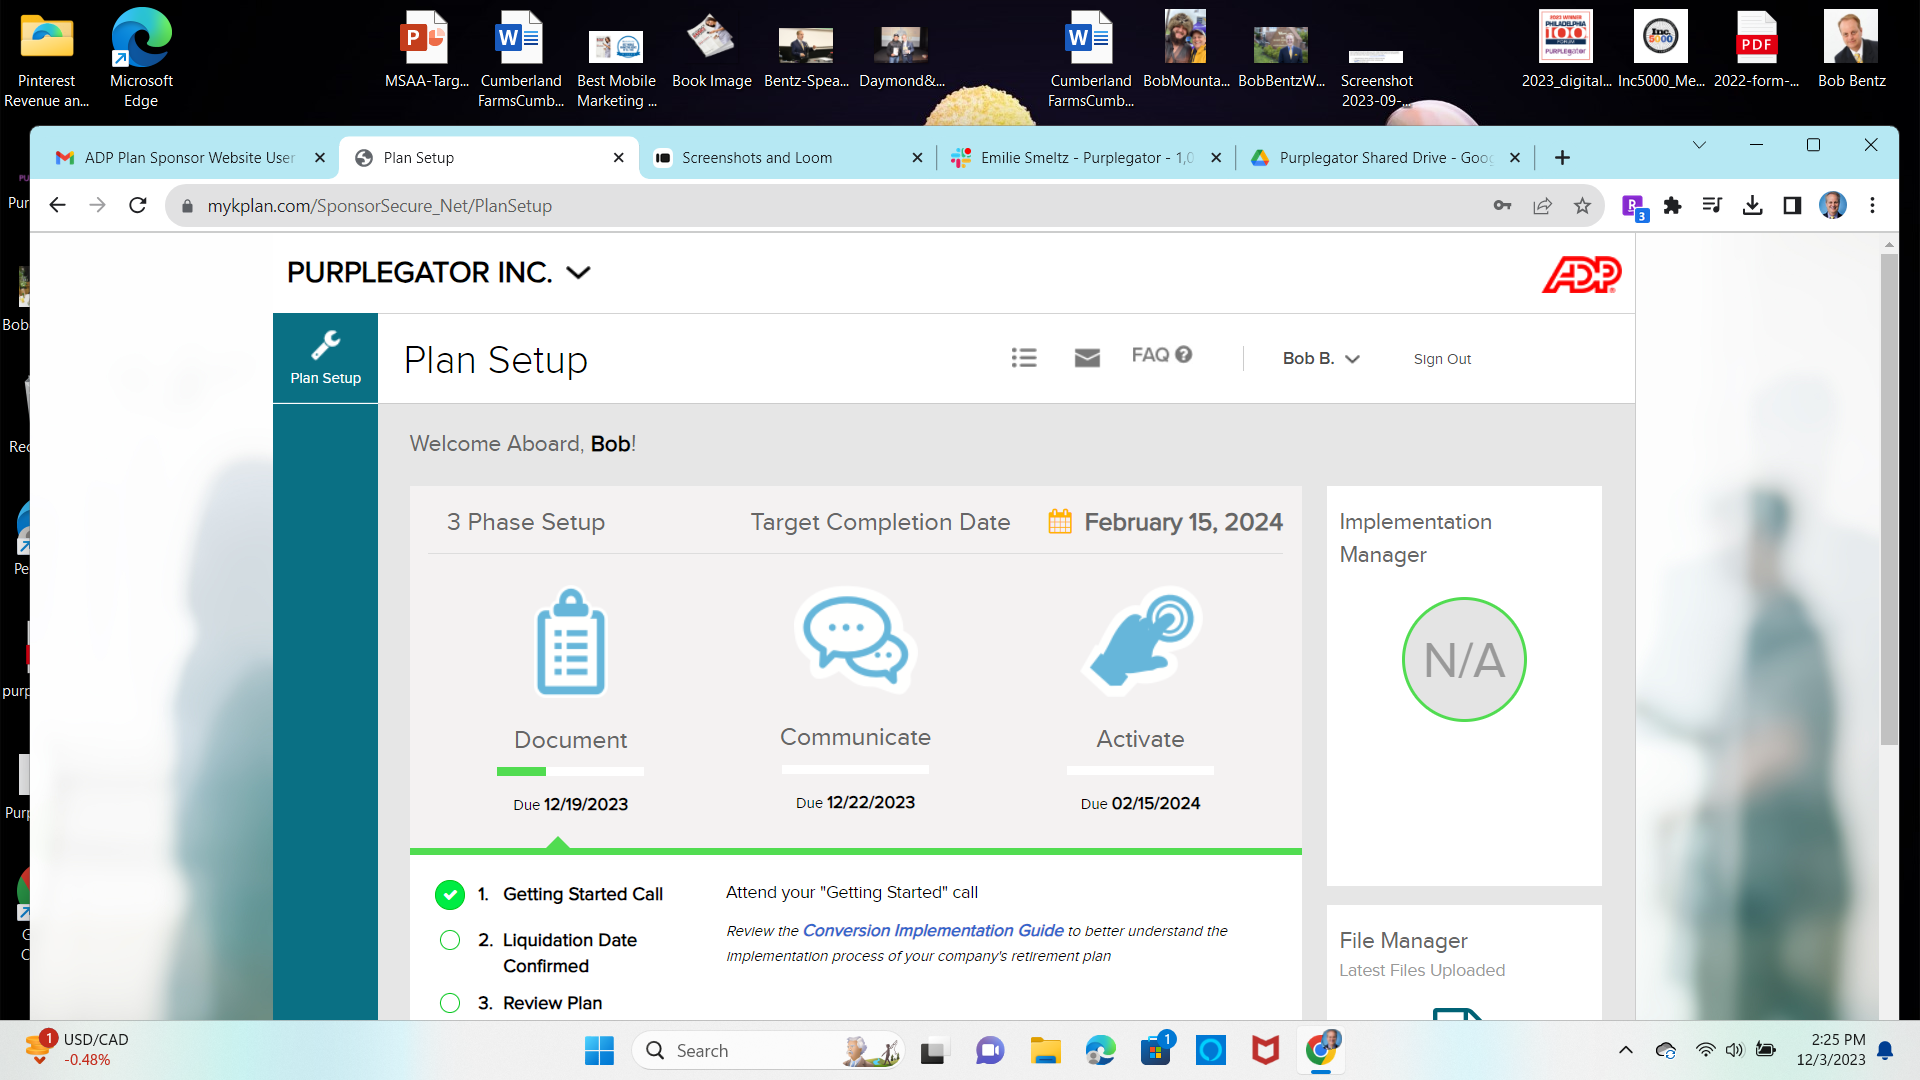Screen dimensions: 1920x1080
Task: Click the Communicate chat bubbles icon
Action: (x=855, y=640)
